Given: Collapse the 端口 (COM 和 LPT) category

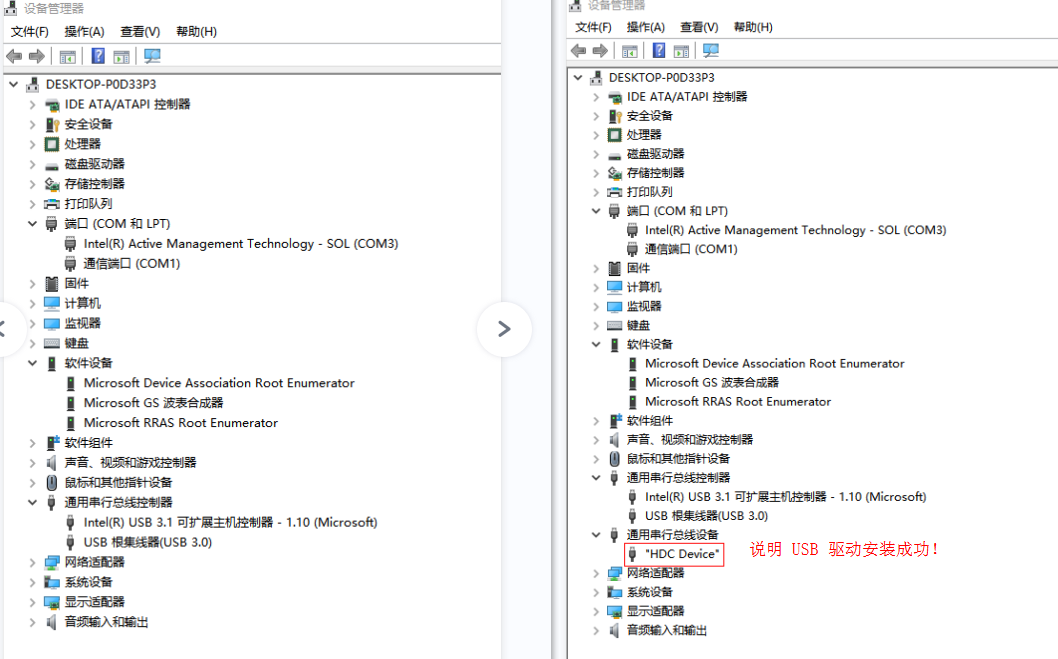Looking at the screenshot, I should click(x=32, y=223).
